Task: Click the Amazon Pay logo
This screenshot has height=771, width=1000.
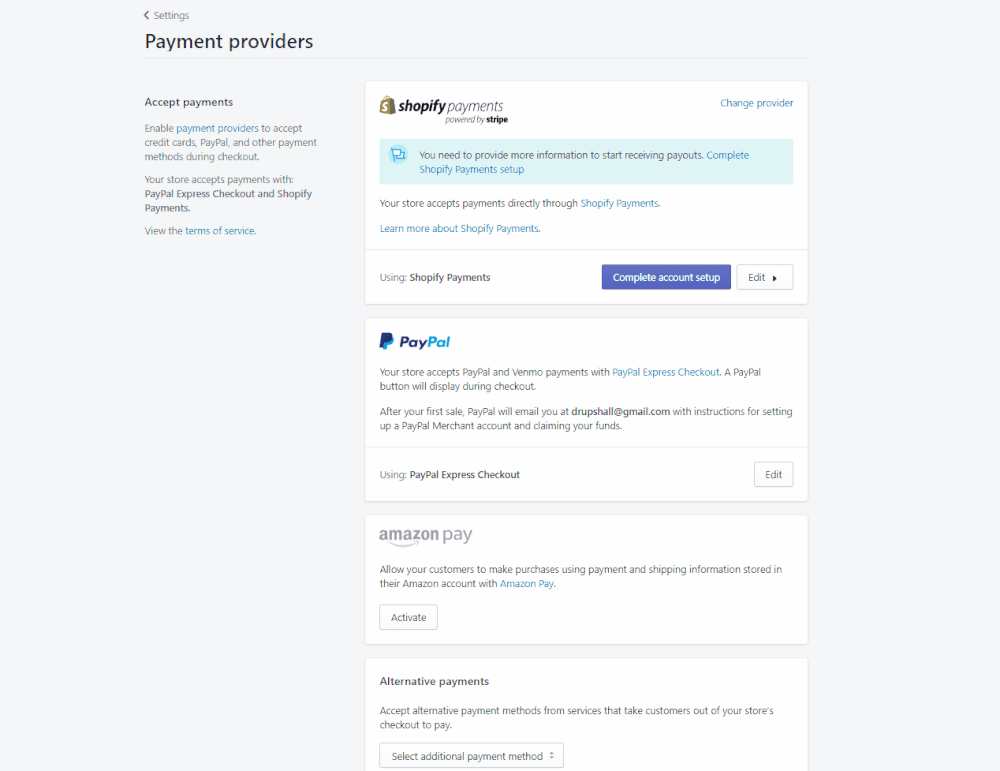Action: [425, 537]
